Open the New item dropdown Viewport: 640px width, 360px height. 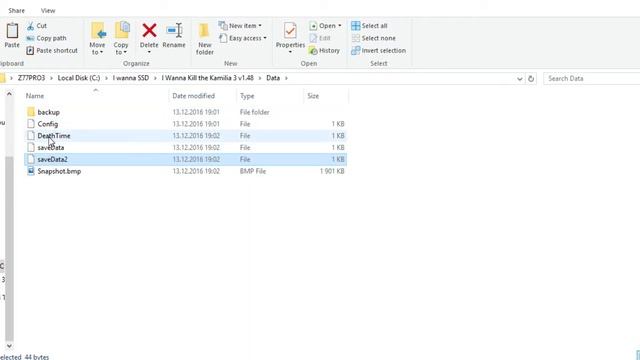tap(240, 26)
